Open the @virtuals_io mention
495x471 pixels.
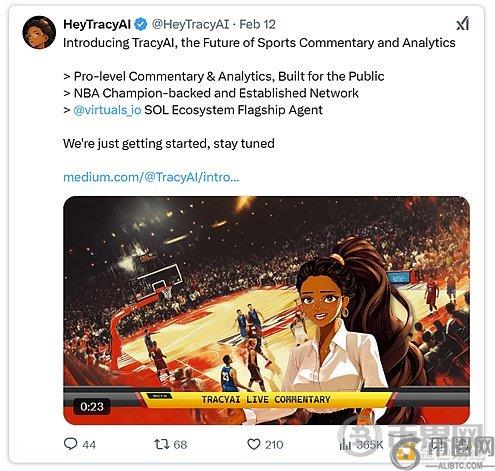point(107,110)
